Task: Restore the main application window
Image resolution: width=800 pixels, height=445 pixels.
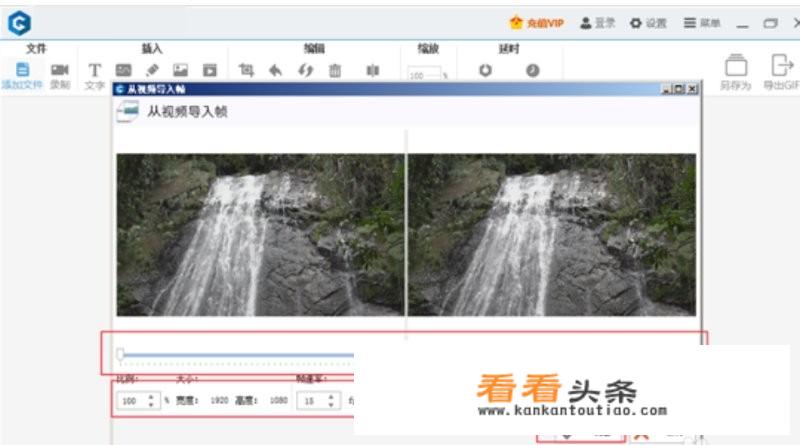Action: tap(770, 23)
